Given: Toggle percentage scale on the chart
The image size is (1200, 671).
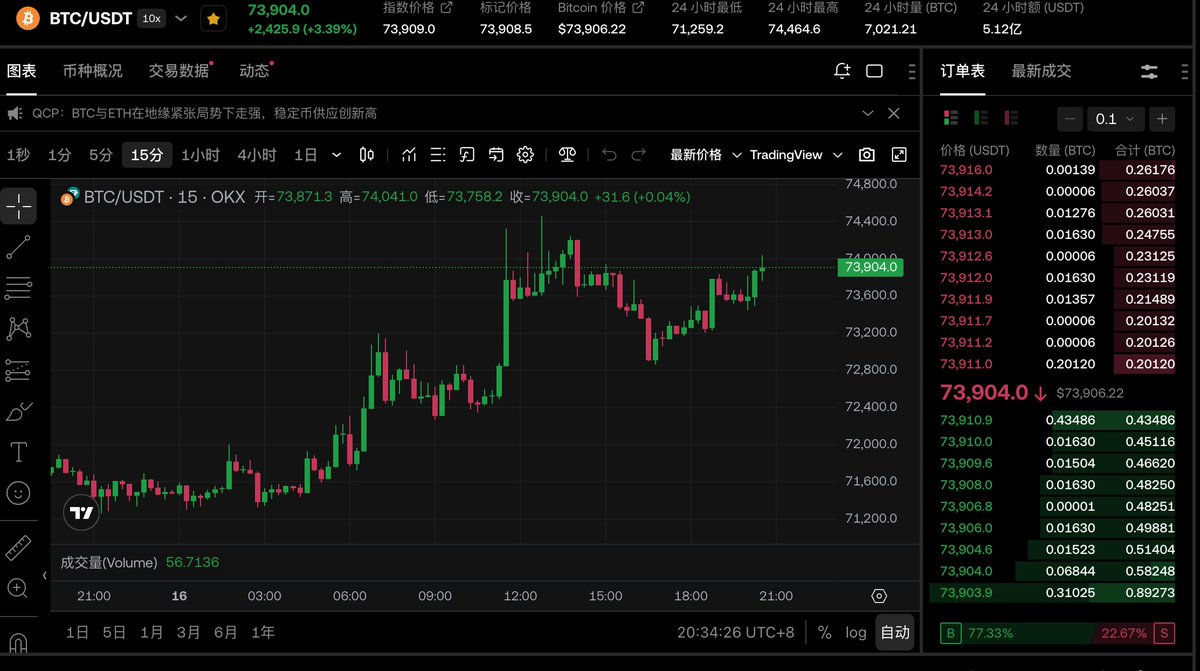Looking at the screenshot, I should click(x=824, y=632).
